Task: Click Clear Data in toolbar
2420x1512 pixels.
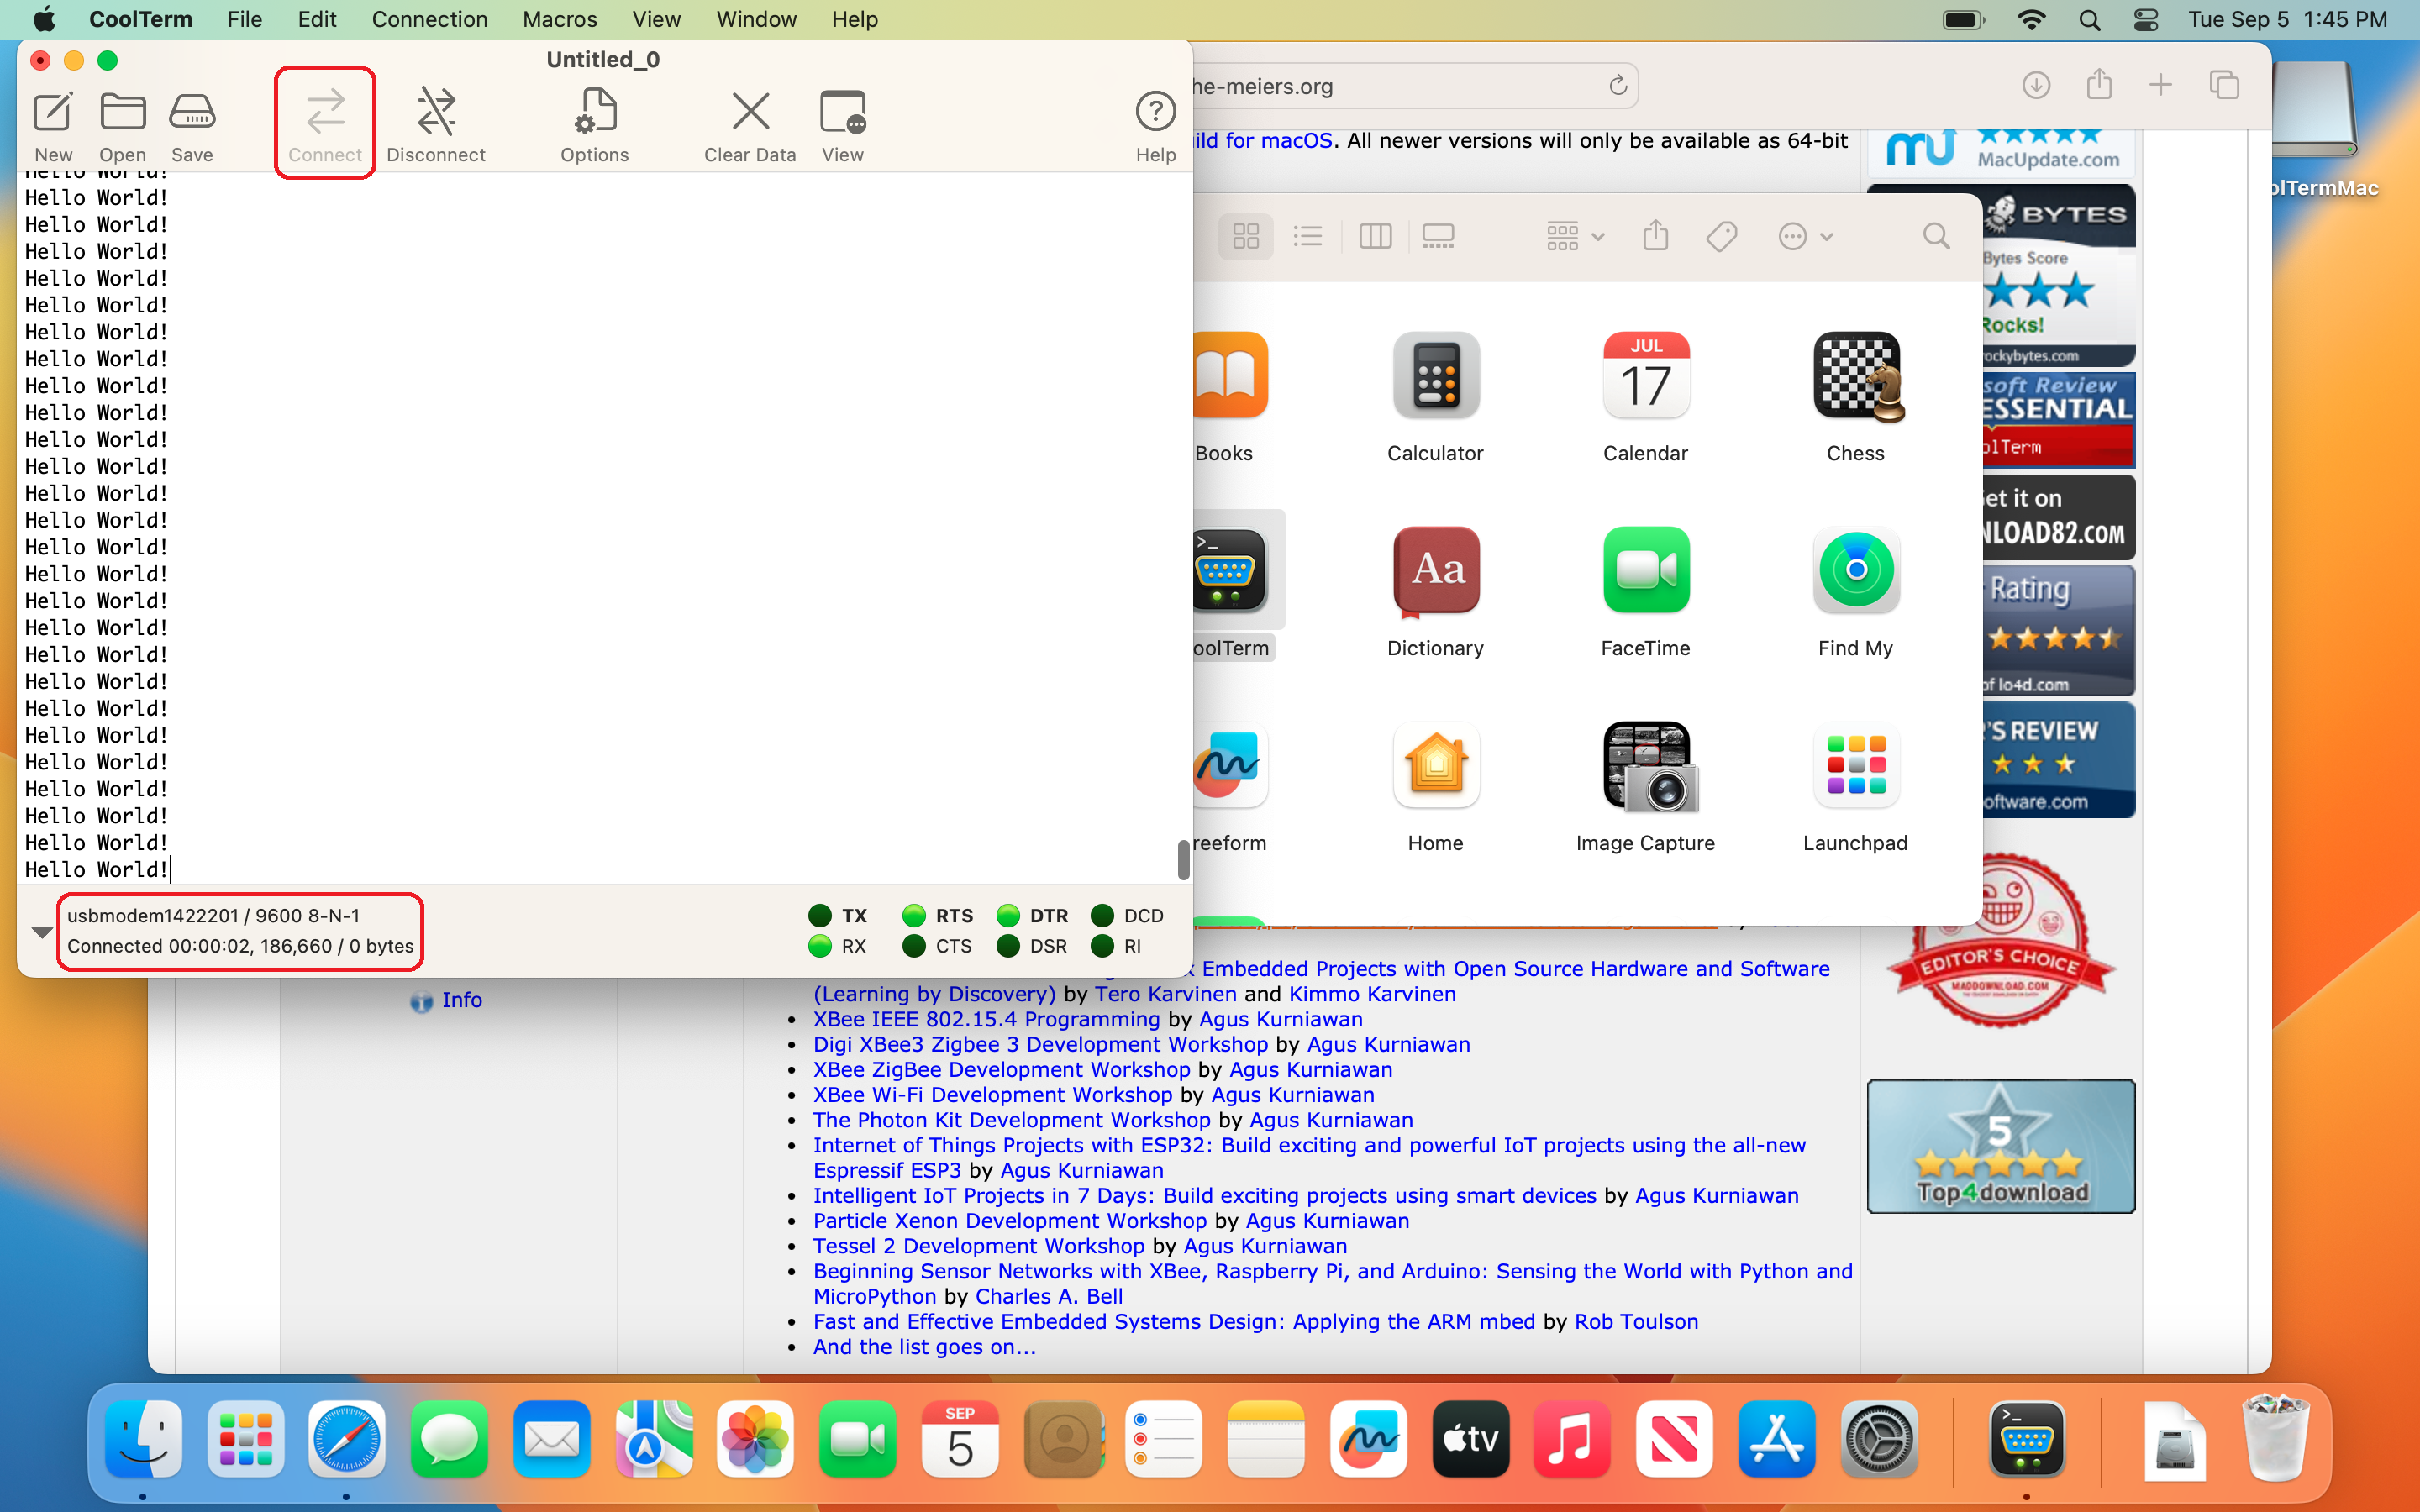Action: [750, 125]
